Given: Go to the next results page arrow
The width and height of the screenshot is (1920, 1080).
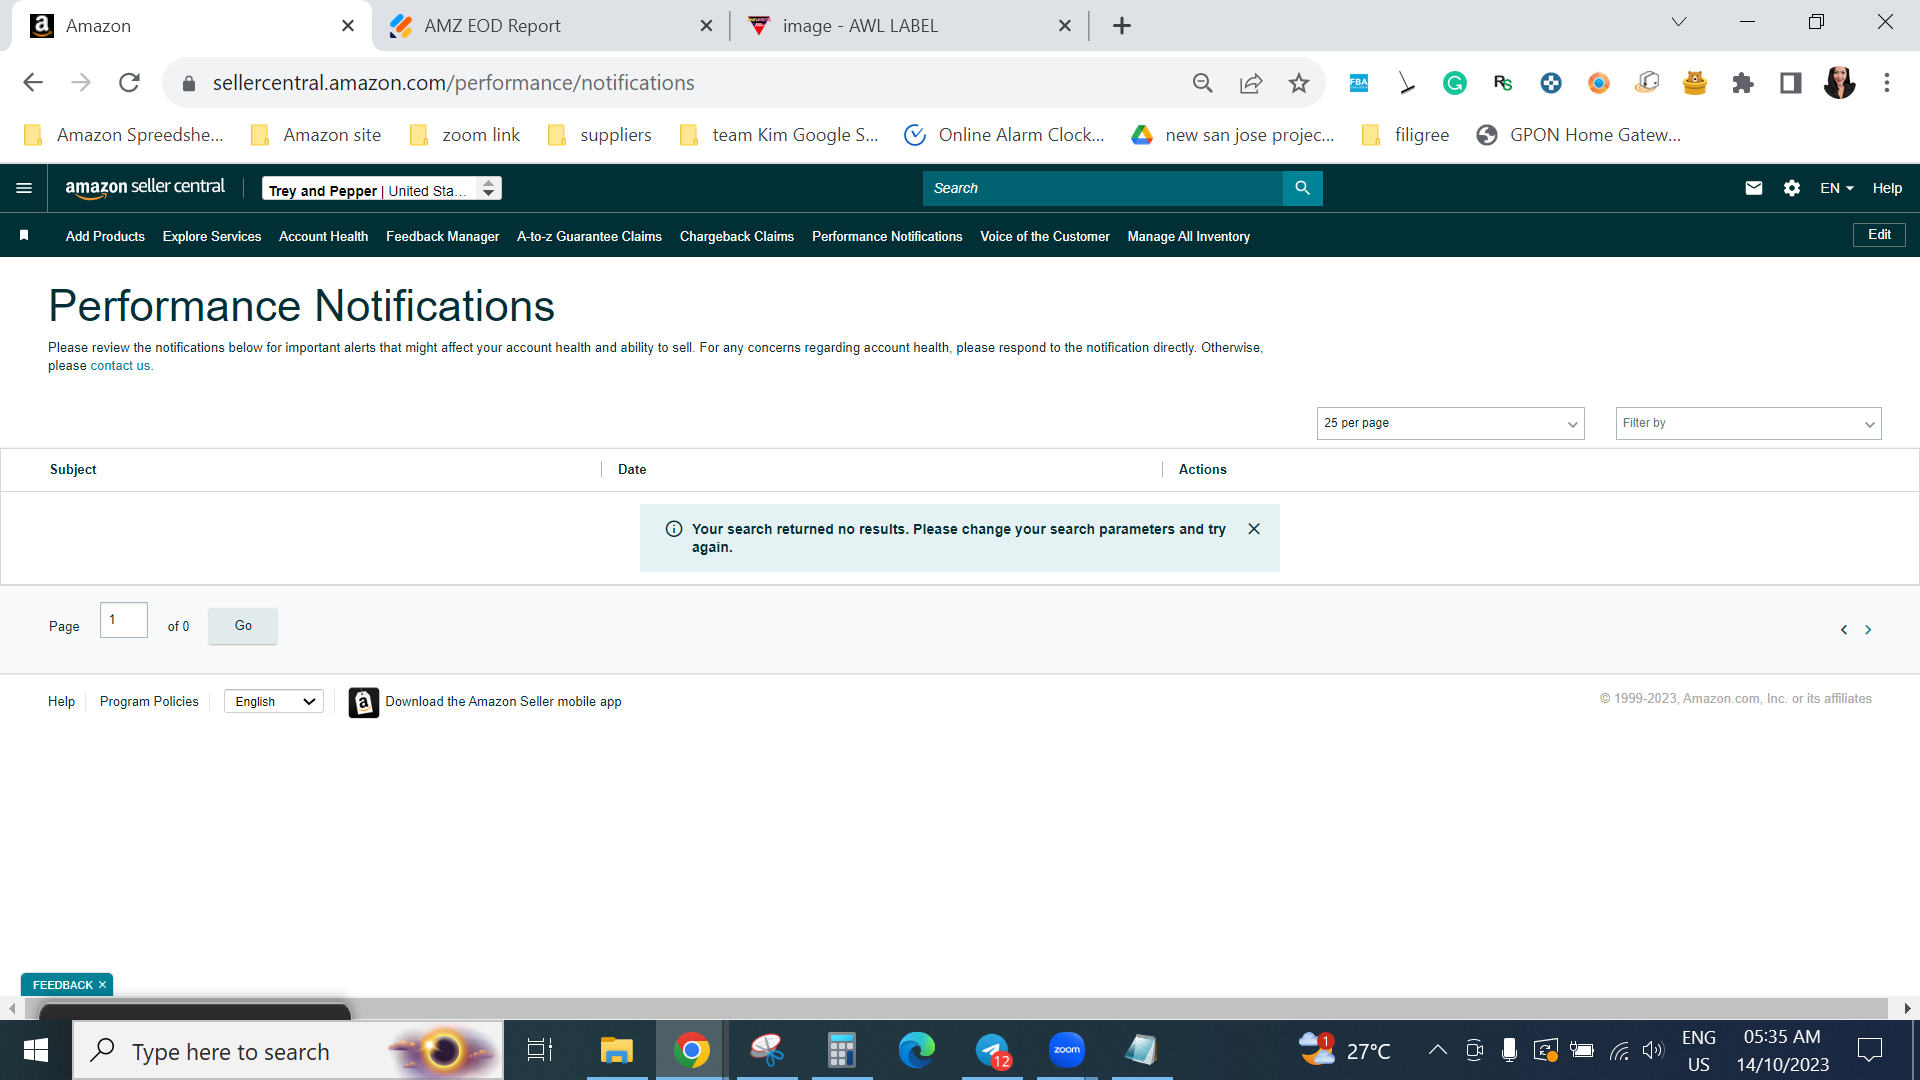Looking at the screenshot, I should point(1868,629).
